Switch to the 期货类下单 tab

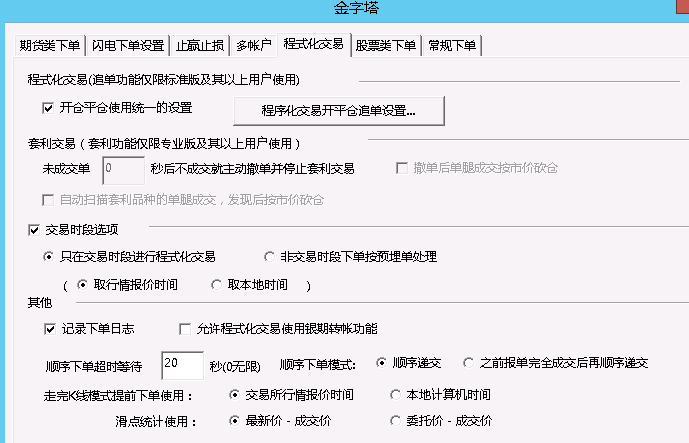[x=50, y=45]
